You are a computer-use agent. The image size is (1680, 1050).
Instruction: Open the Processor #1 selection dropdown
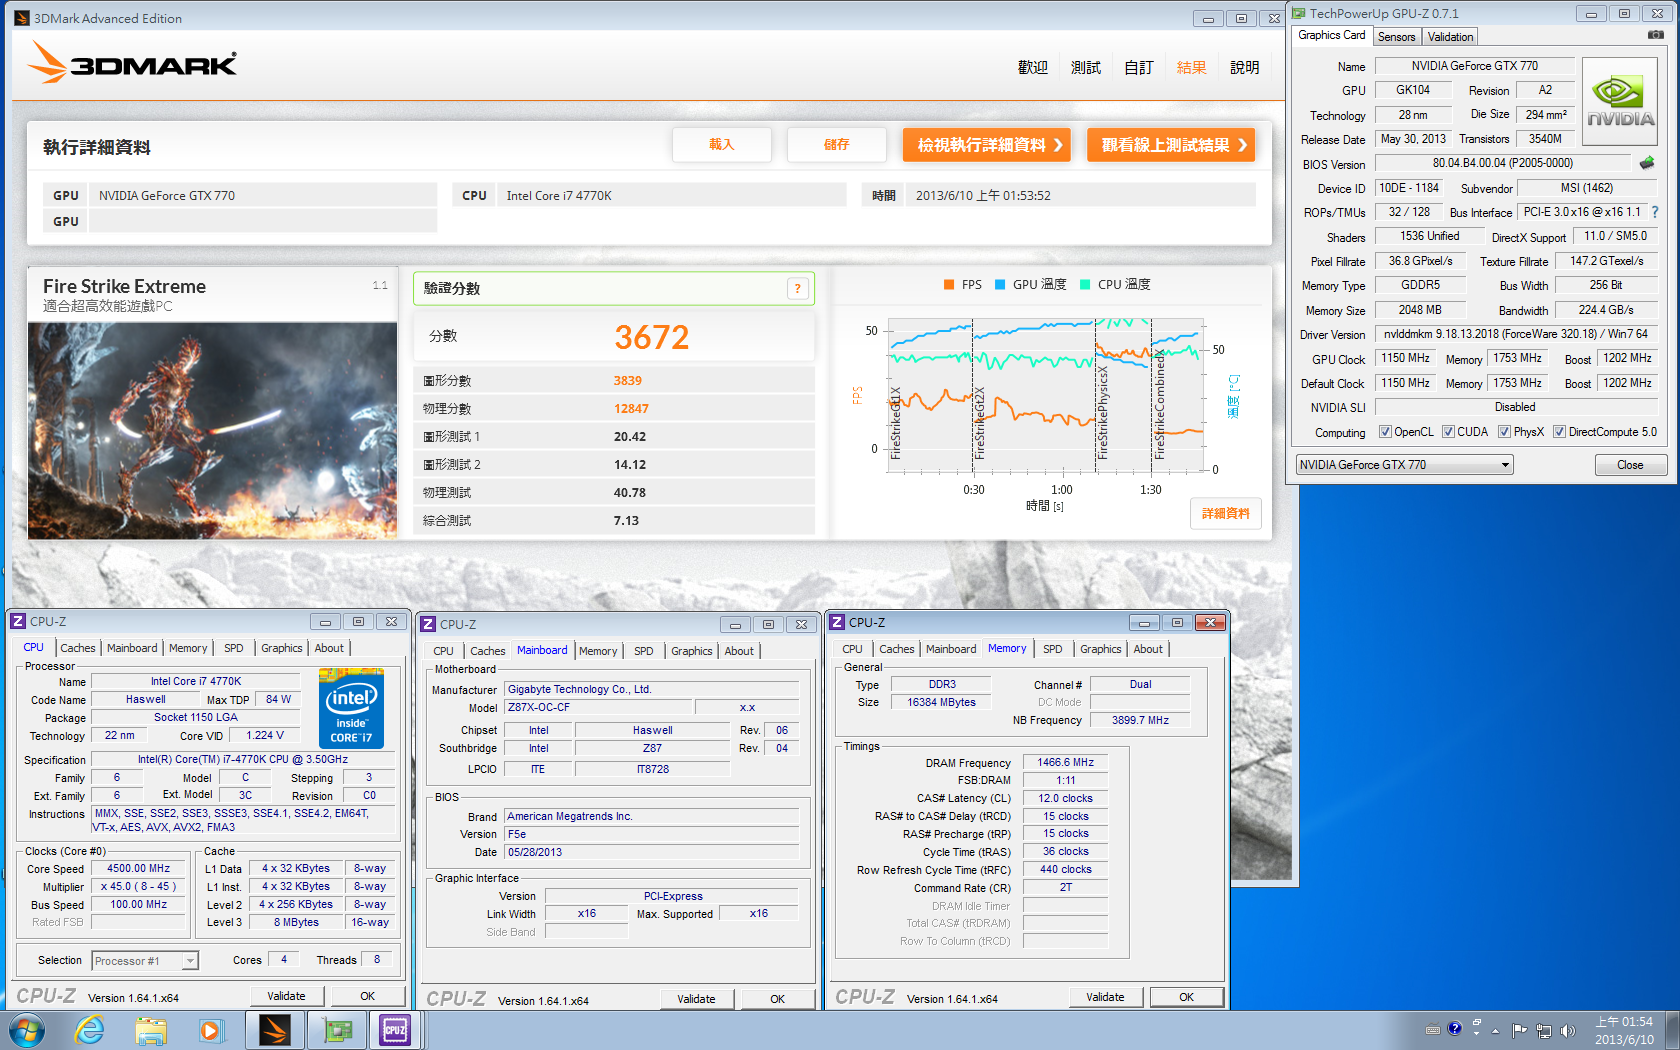pos(145,961)
